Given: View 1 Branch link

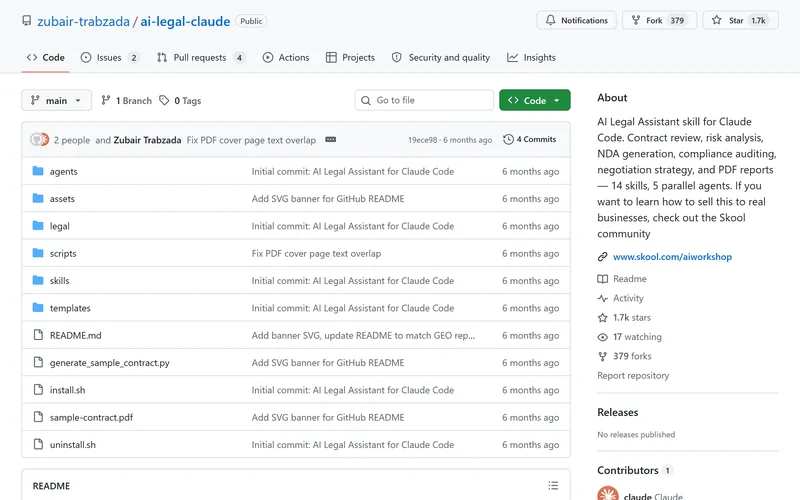Looking at the screenshot, I should click(127, 101).
